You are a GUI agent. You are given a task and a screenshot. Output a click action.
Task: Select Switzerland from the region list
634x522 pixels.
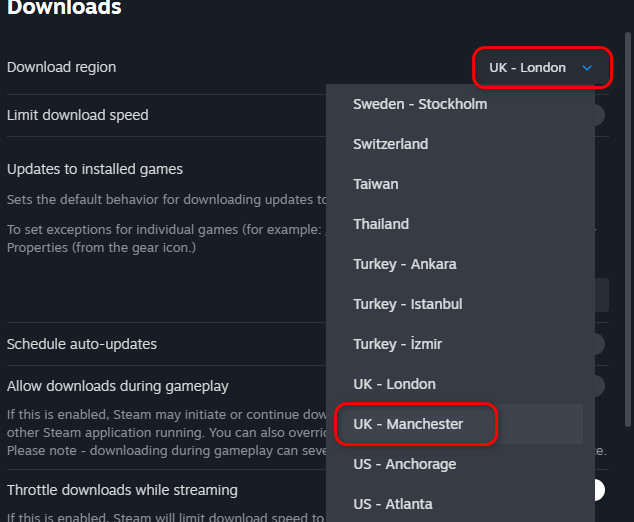pos(390,144)
